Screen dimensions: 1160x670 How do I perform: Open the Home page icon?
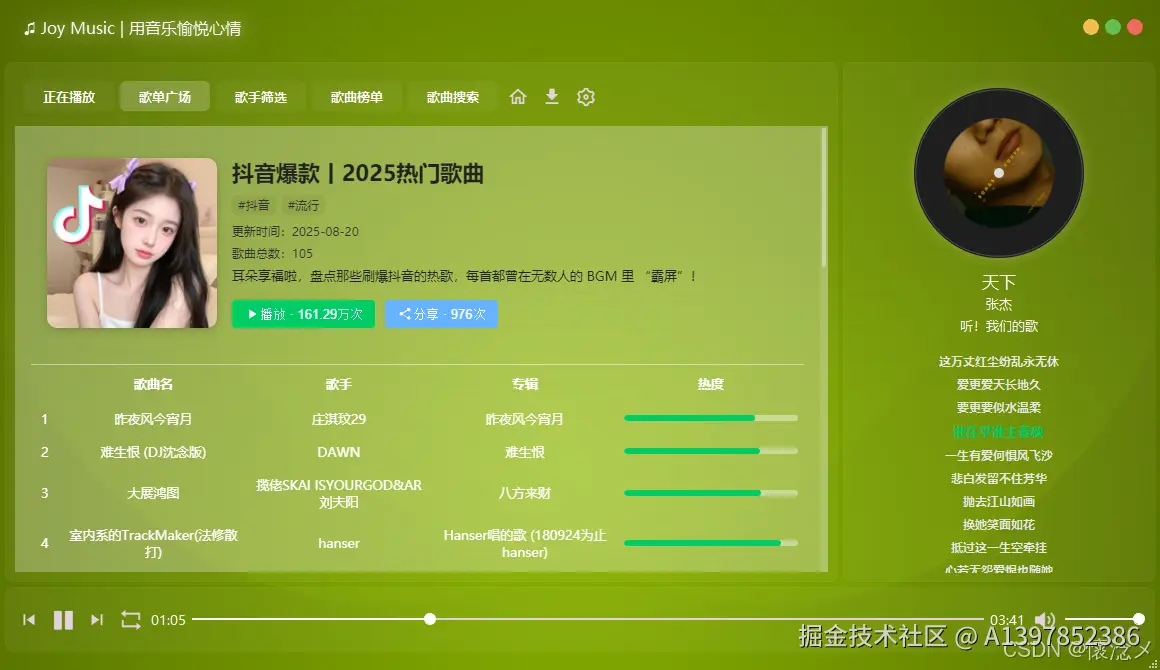click(x=517, y=96)
